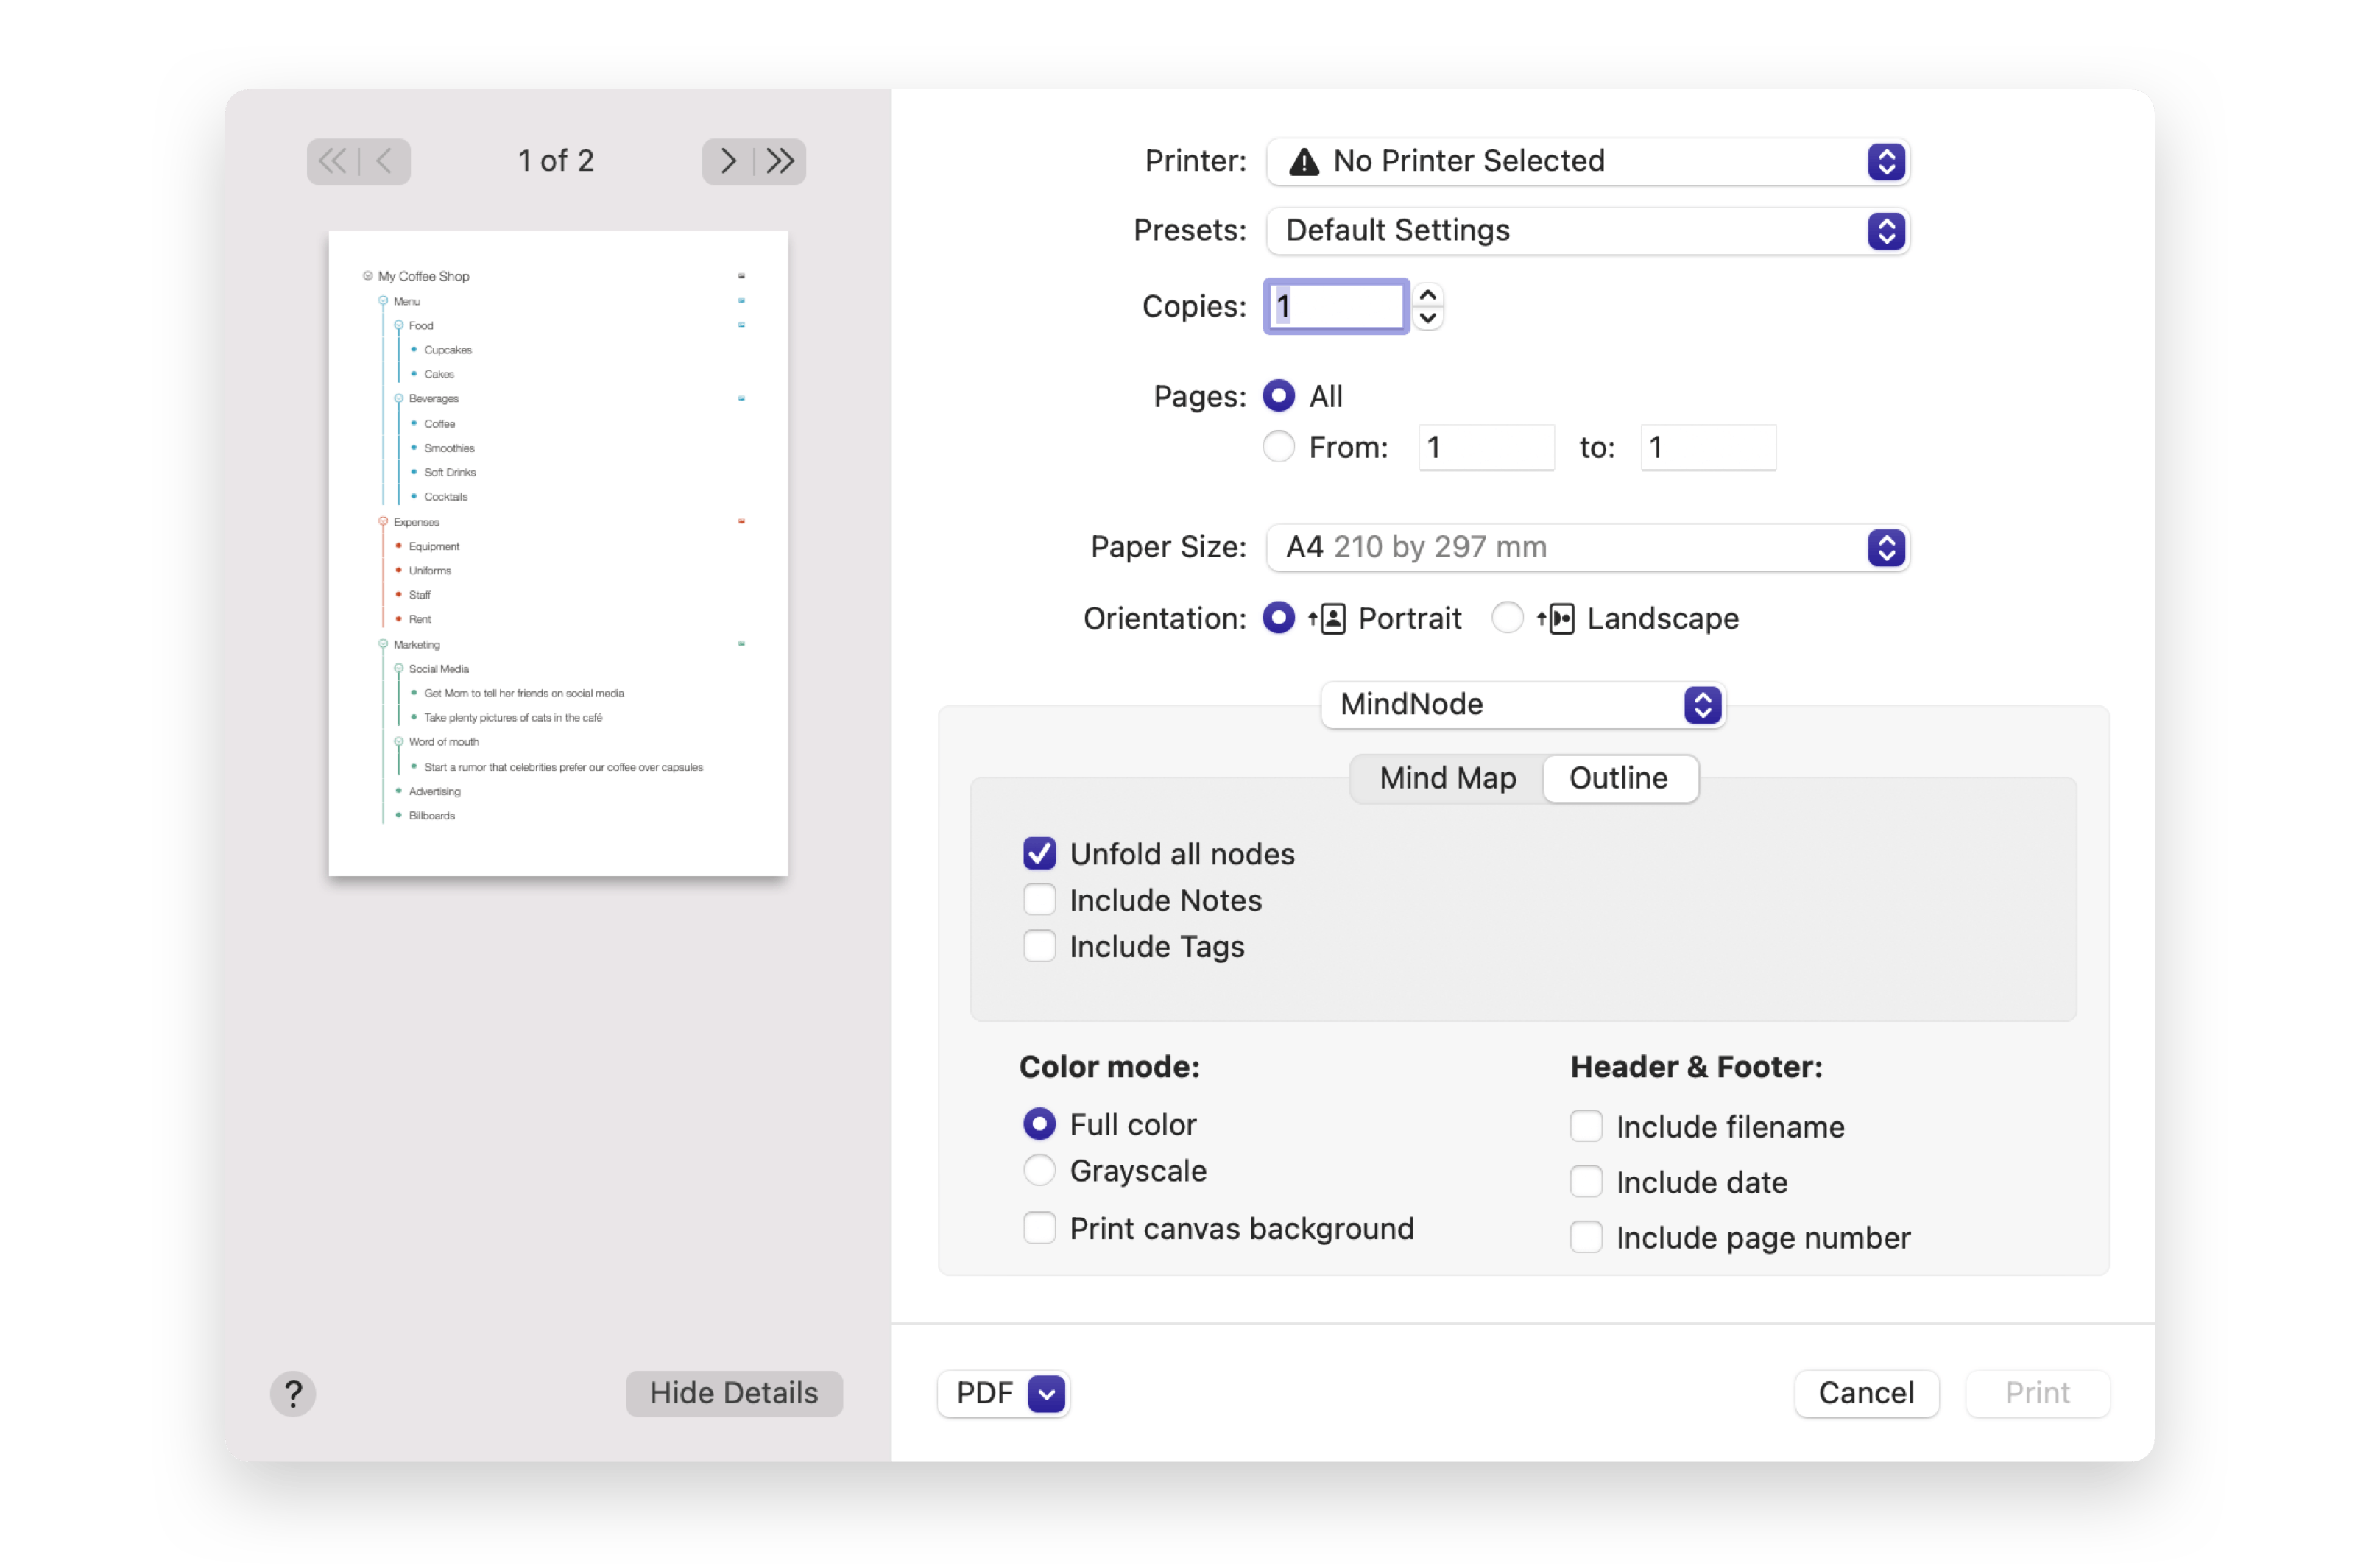Select the Grayscale color mode

1039,1170
